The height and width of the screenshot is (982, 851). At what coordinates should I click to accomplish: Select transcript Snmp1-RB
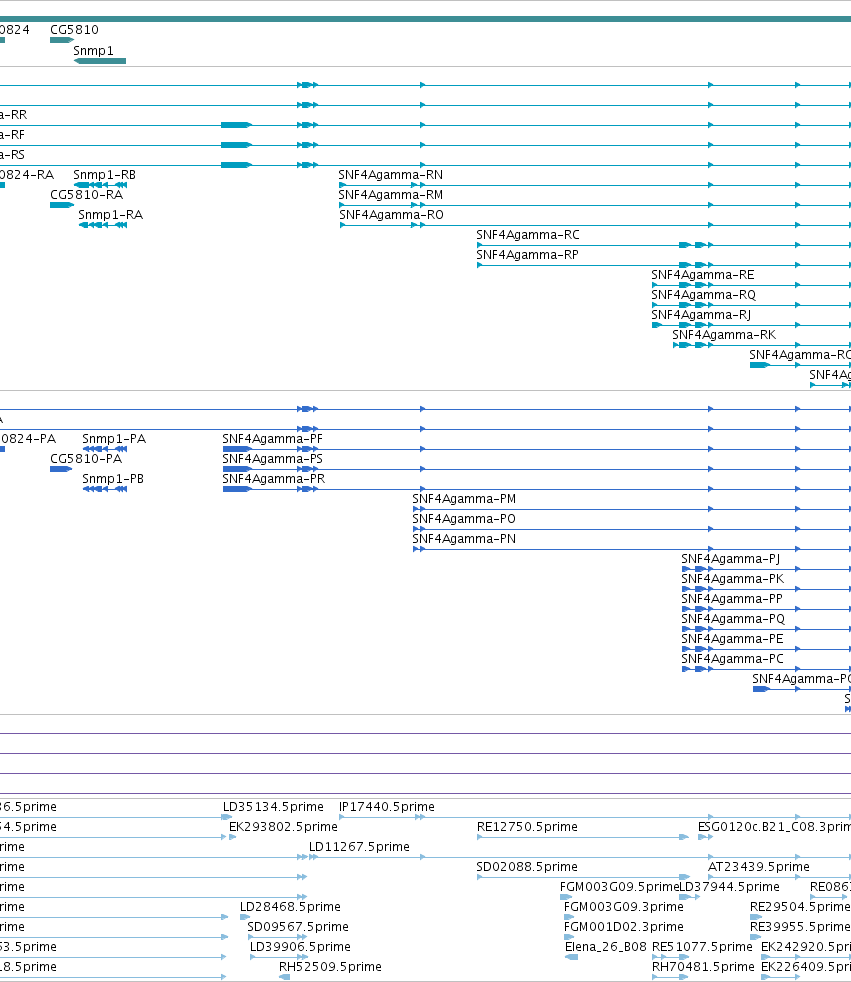pyautogui.click(x=105, y=175)
